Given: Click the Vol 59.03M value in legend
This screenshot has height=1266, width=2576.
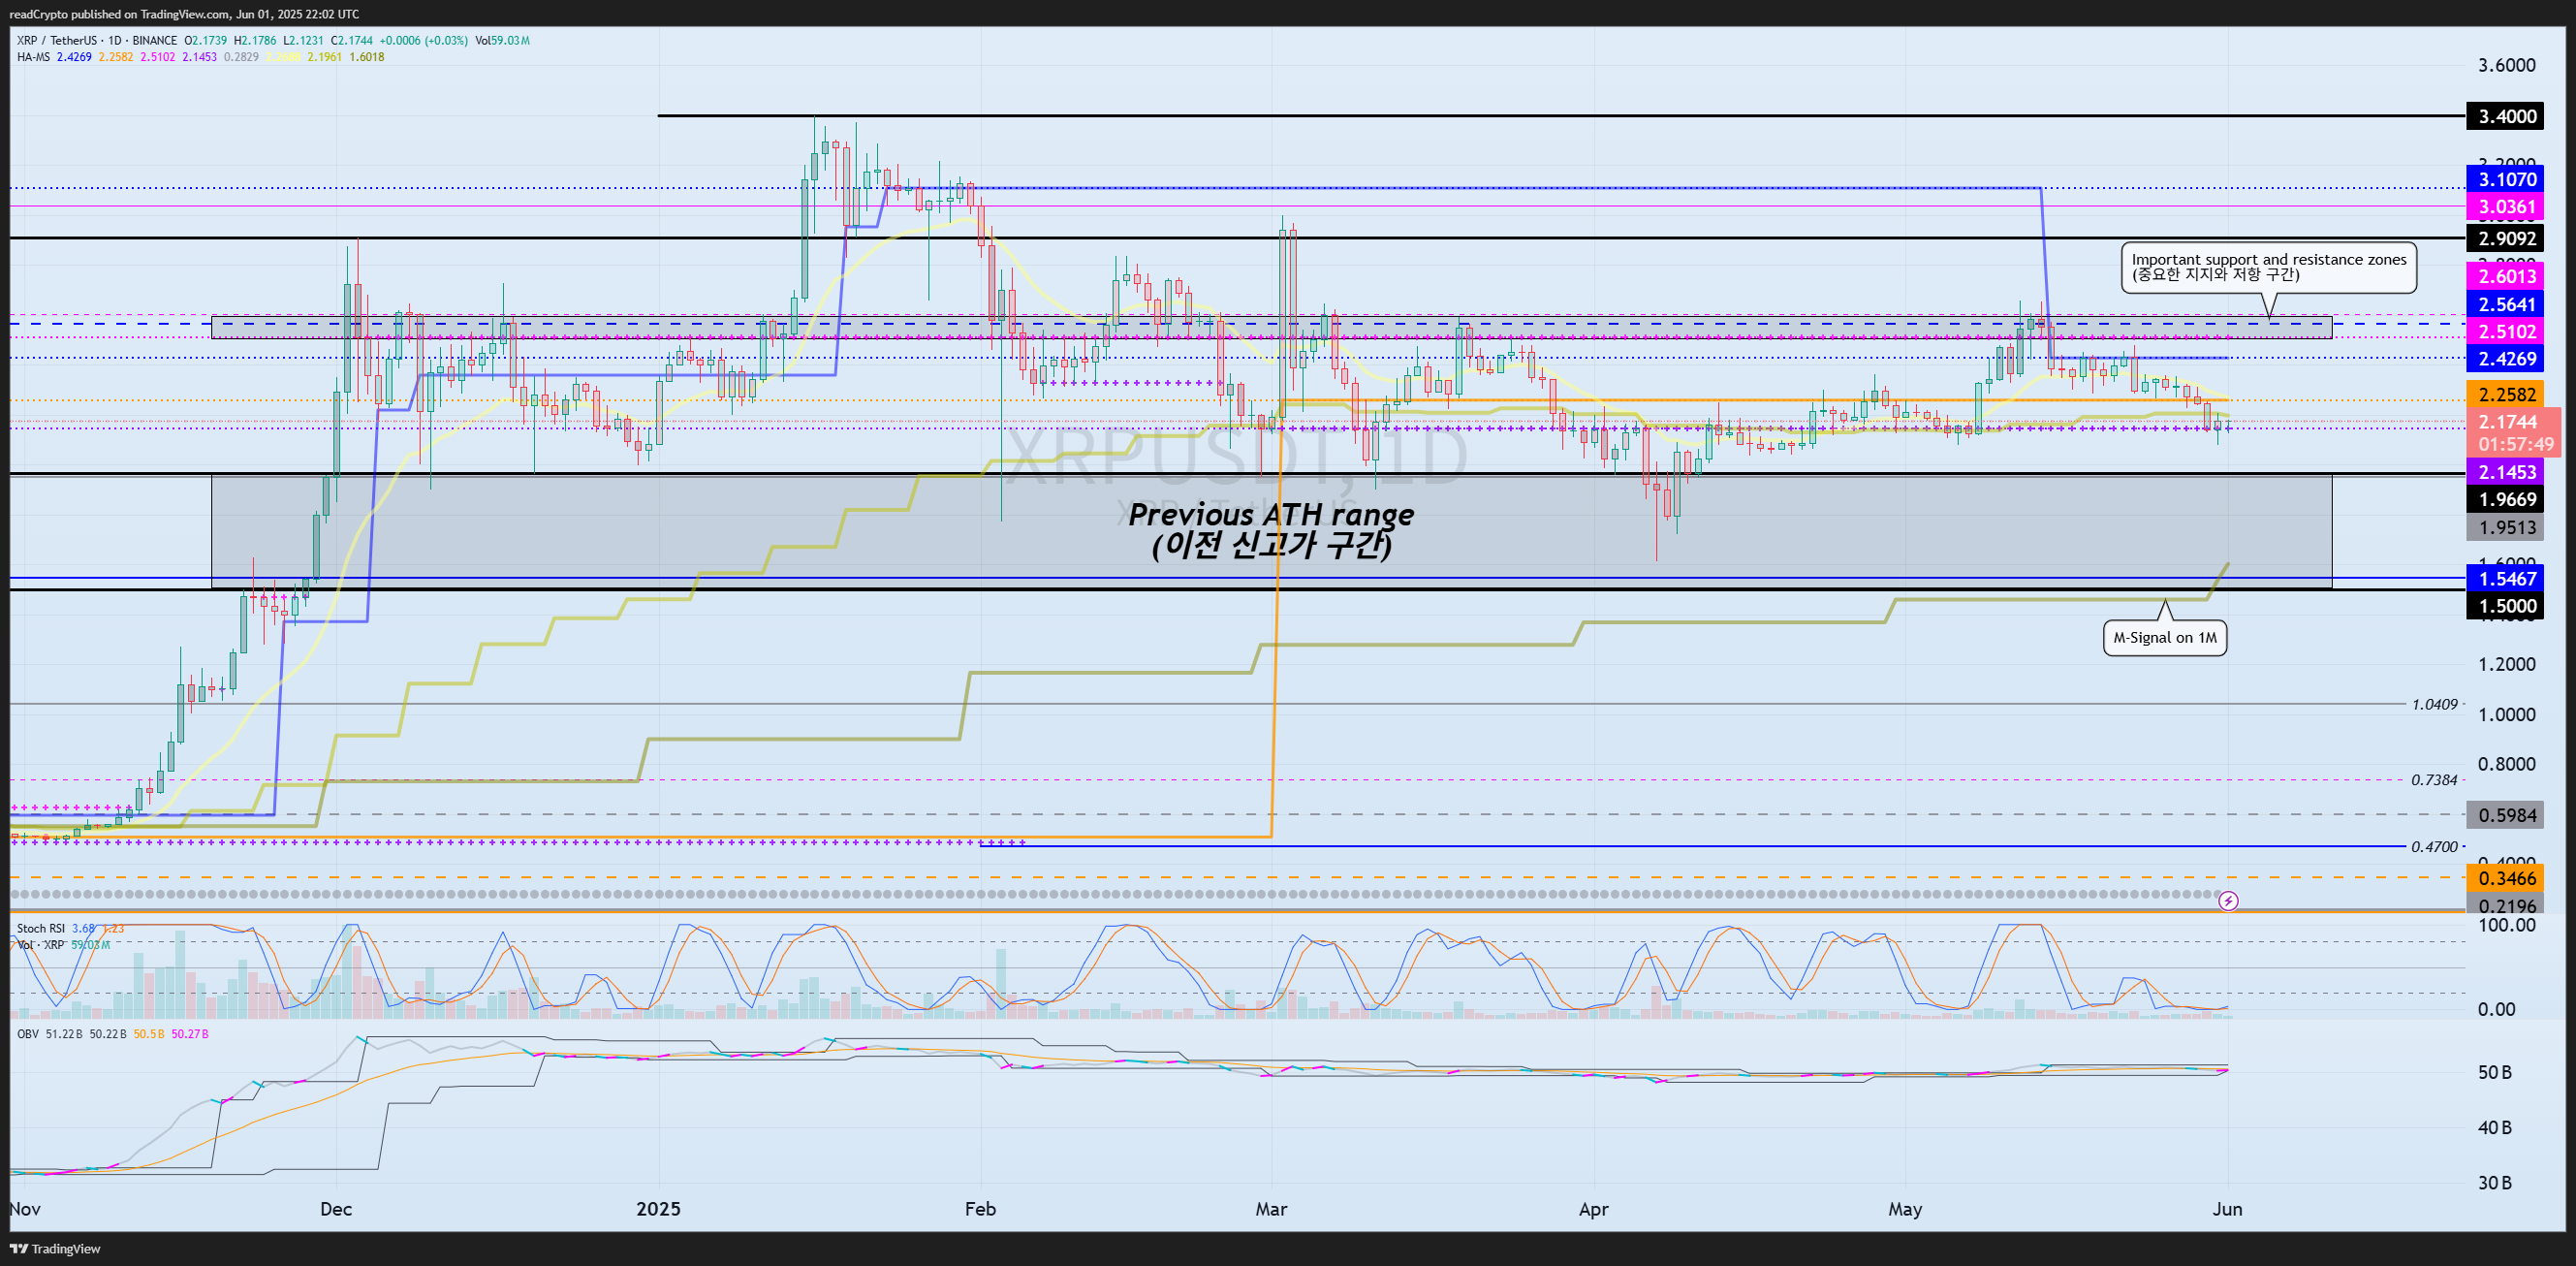Looking at the screenshot, I should (x=502, y=40).
